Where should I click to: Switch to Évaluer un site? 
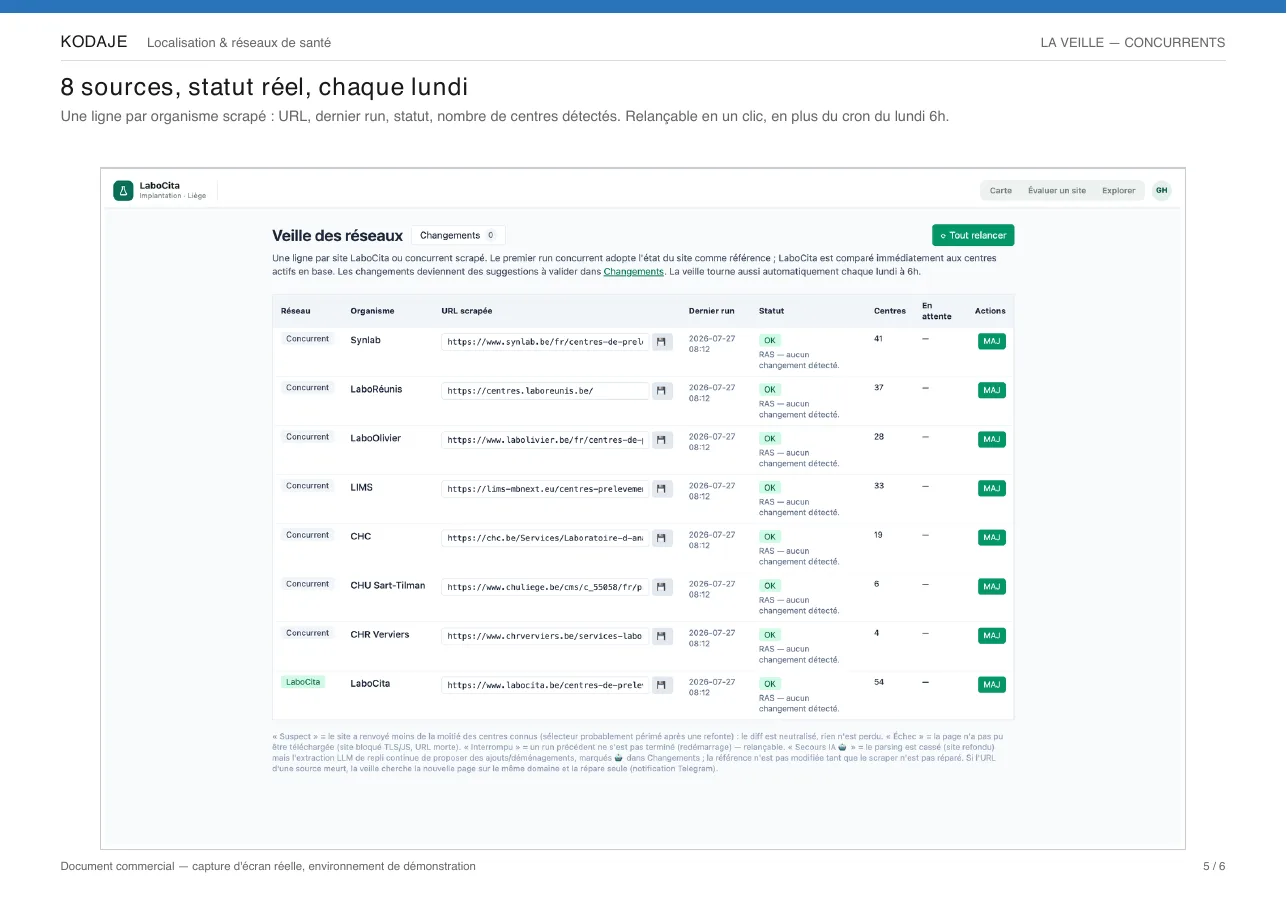pyautogui.click(x=1057, y=190)
